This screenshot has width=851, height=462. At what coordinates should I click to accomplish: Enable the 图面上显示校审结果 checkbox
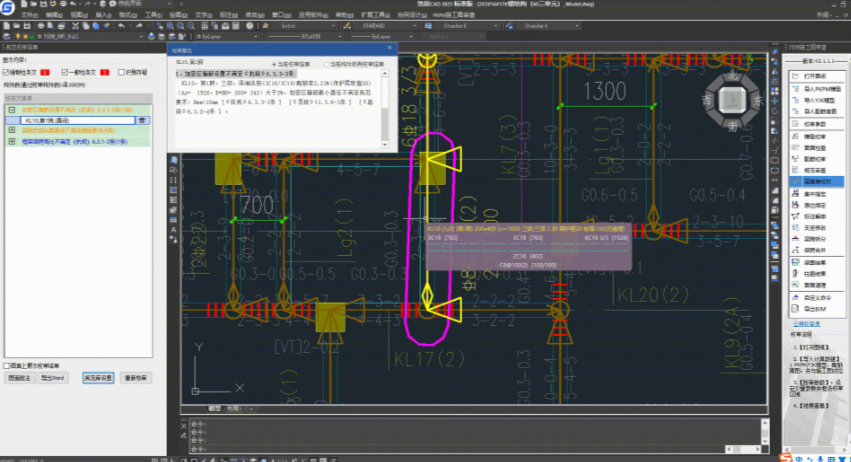(8, 366)
